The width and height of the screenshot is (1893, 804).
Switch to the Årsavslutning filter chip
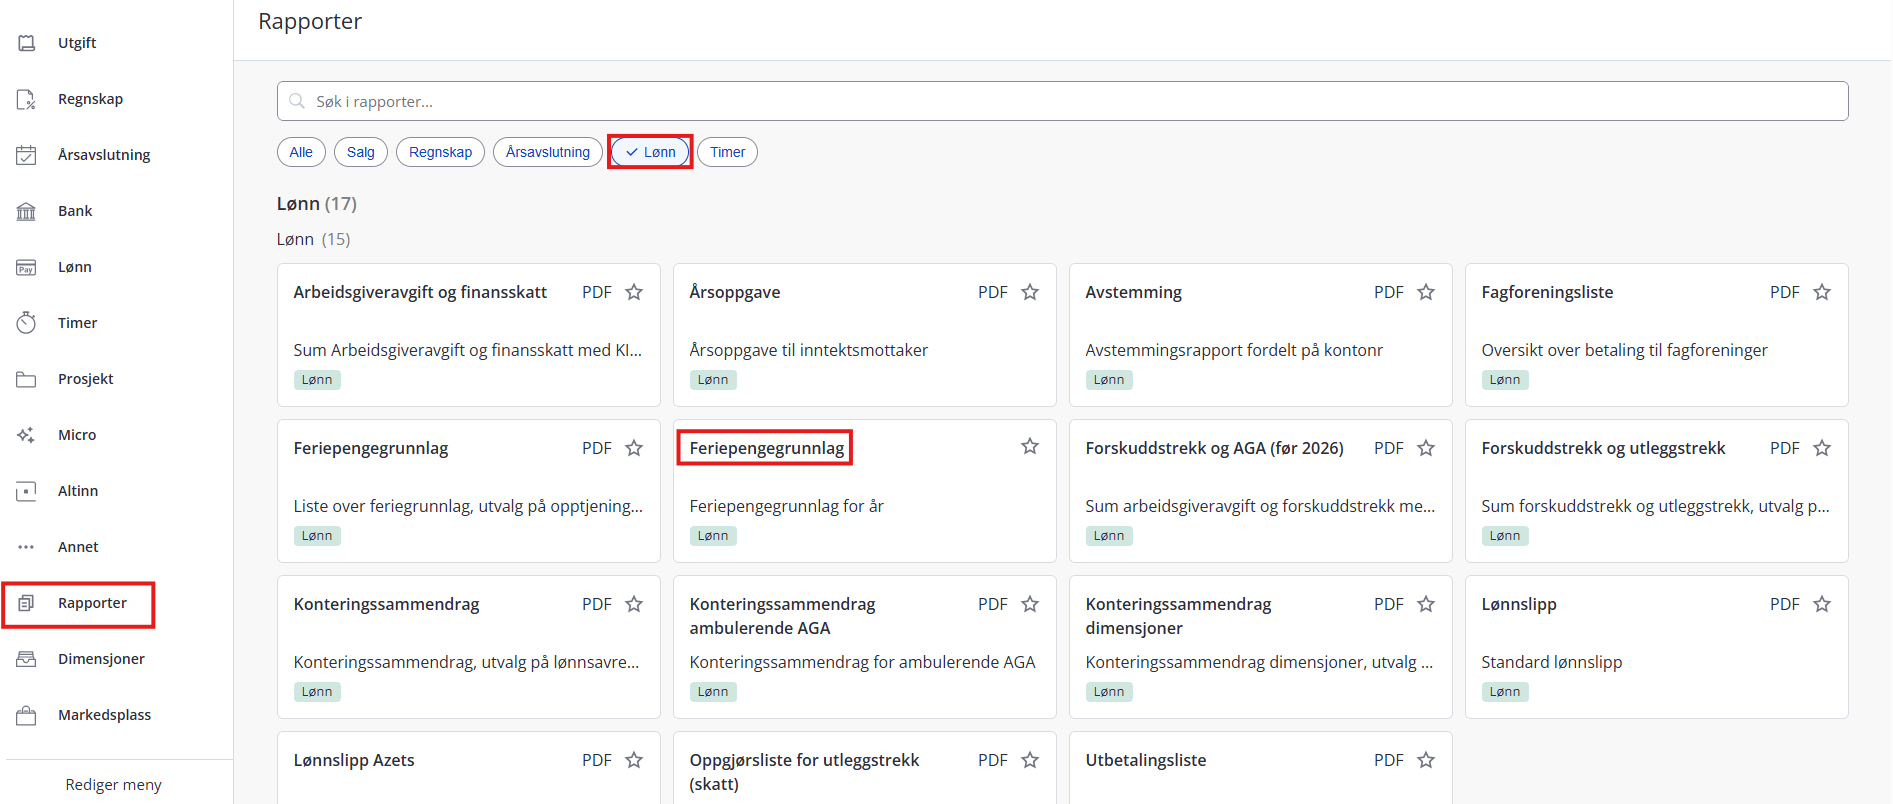click(x=548, y=152)
